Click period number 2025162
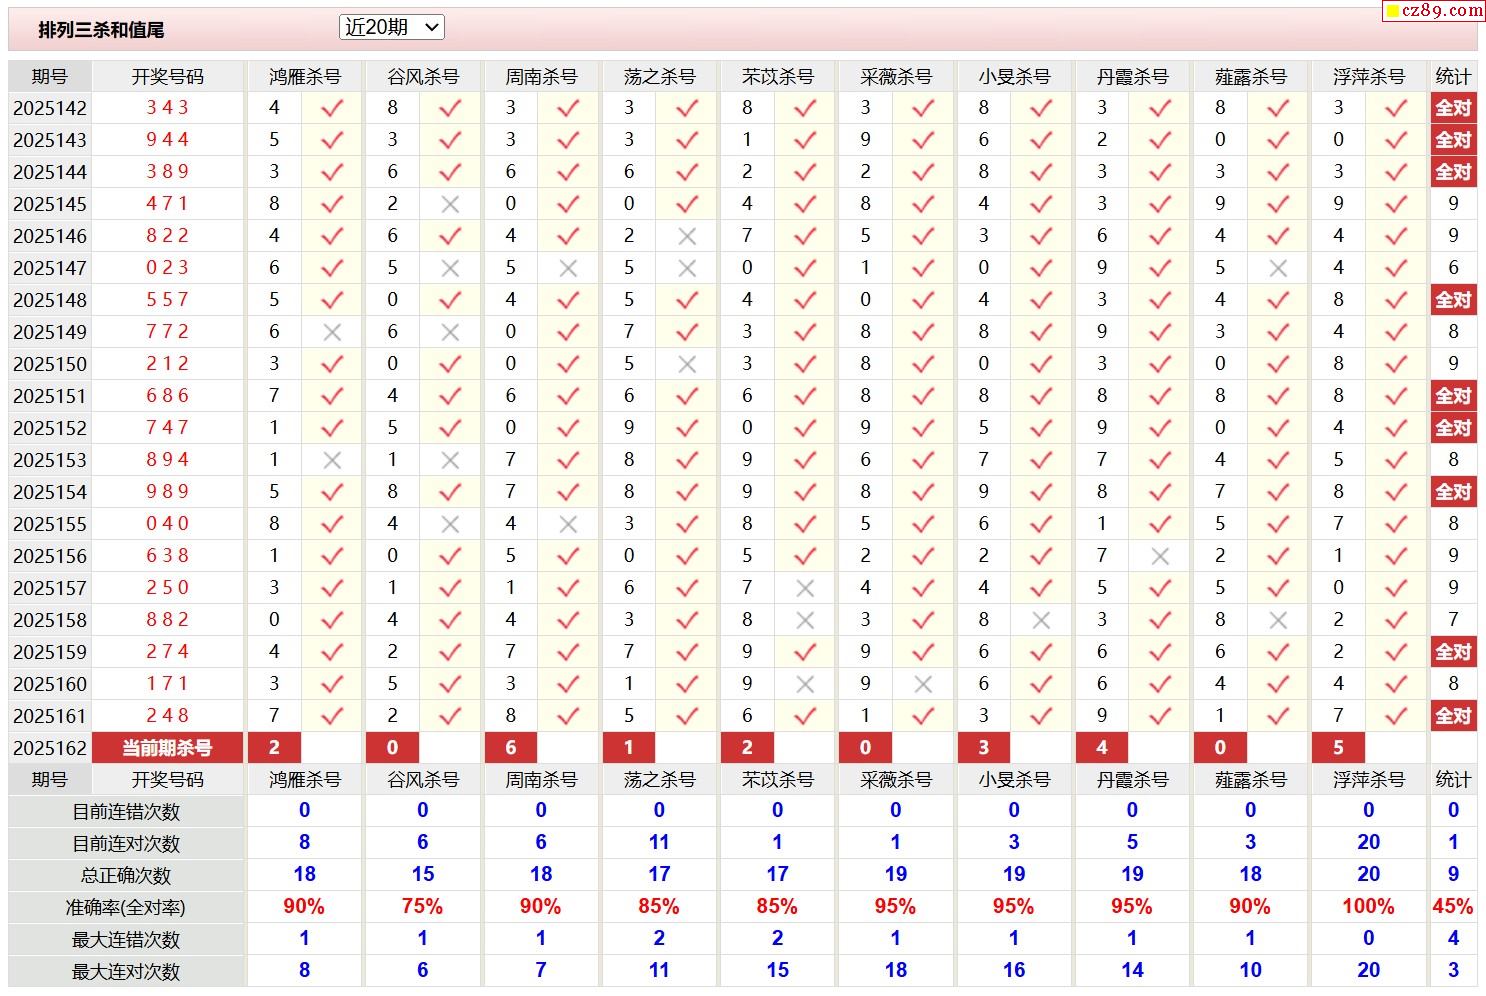This screenshot has height=996, width=1486. (x=50, y=748)
